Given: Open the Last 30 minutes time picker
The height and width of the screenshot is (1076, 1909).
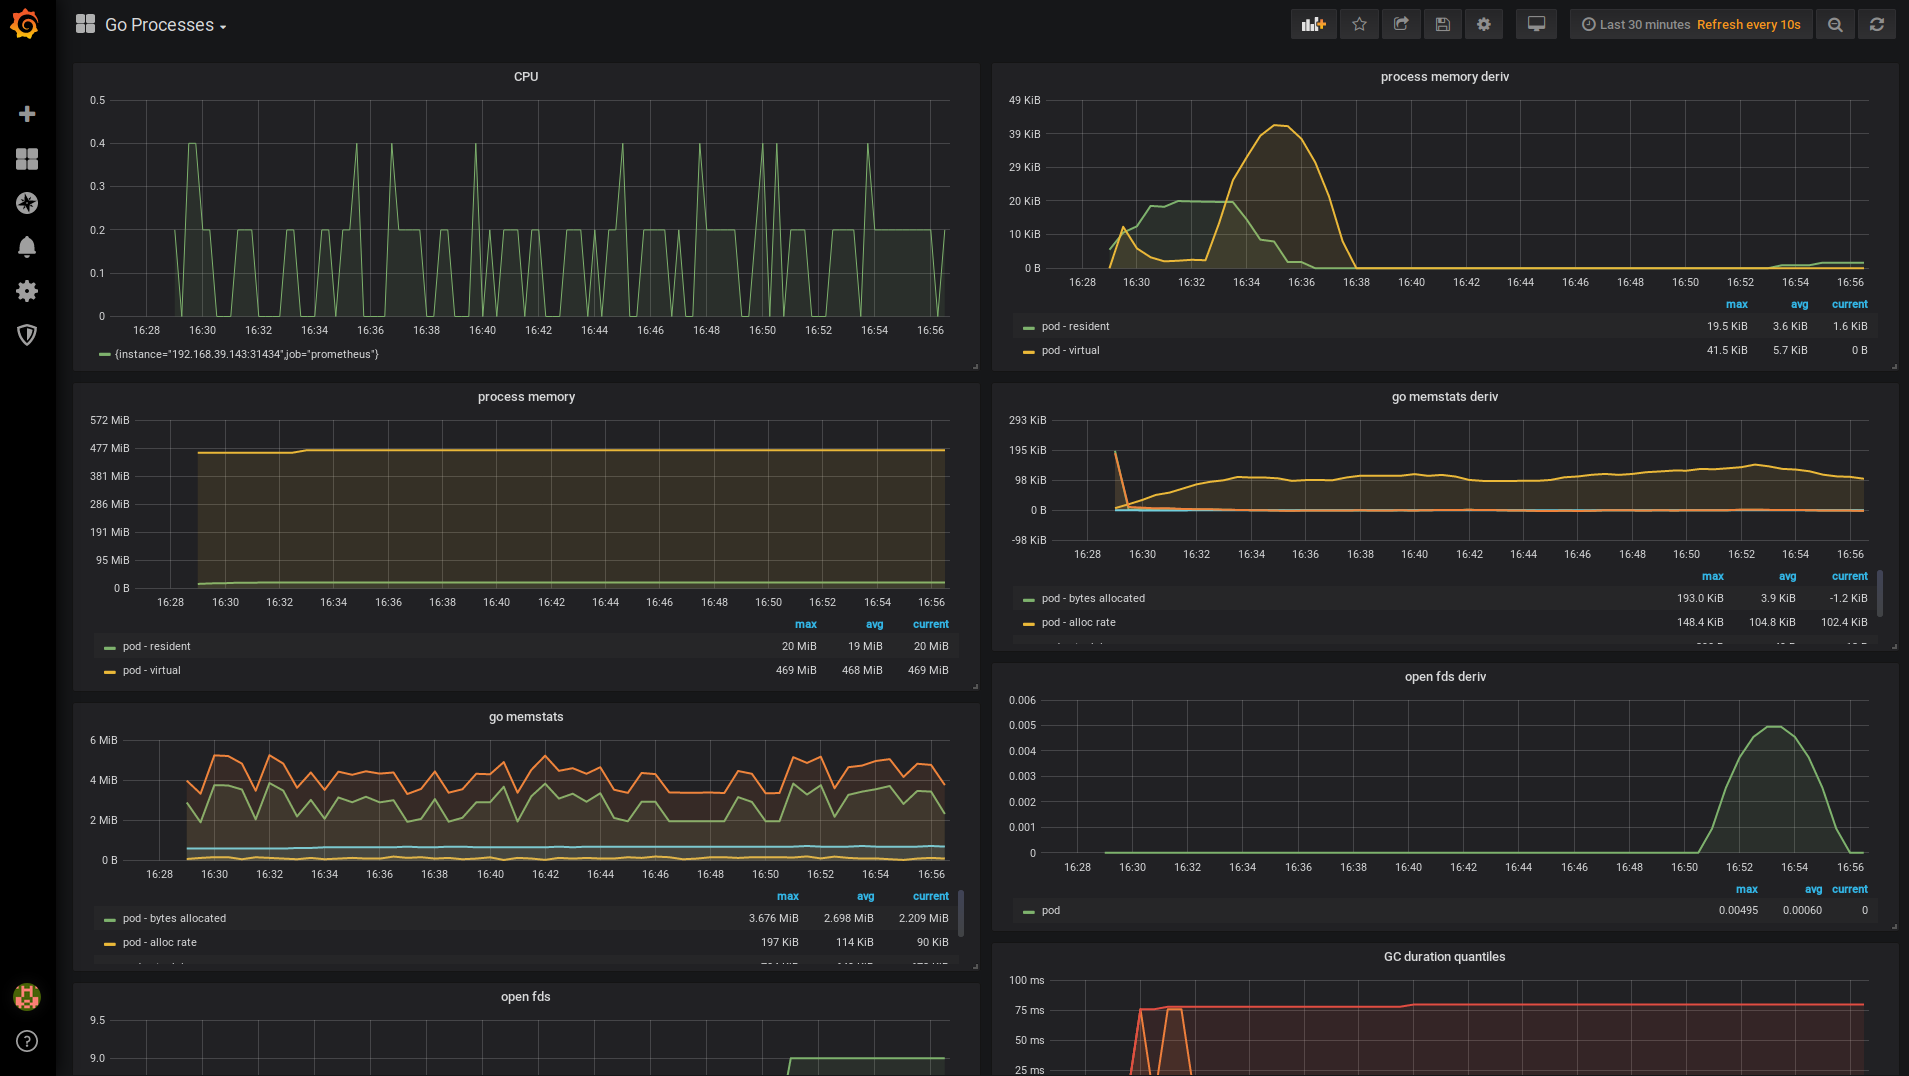Looking at the screenshot, I should click(1691, 25).
